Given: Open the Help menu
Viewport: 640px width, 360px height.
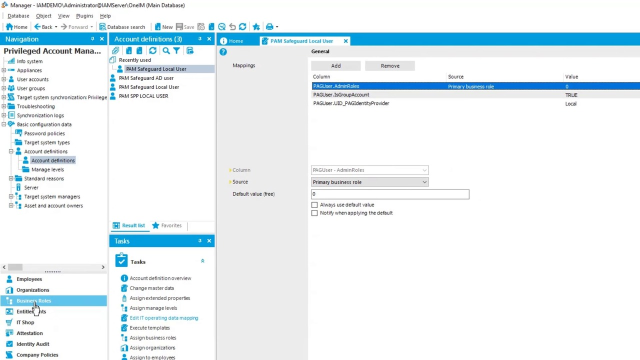Looking at the screenshot, I should [x=105, y=16].
